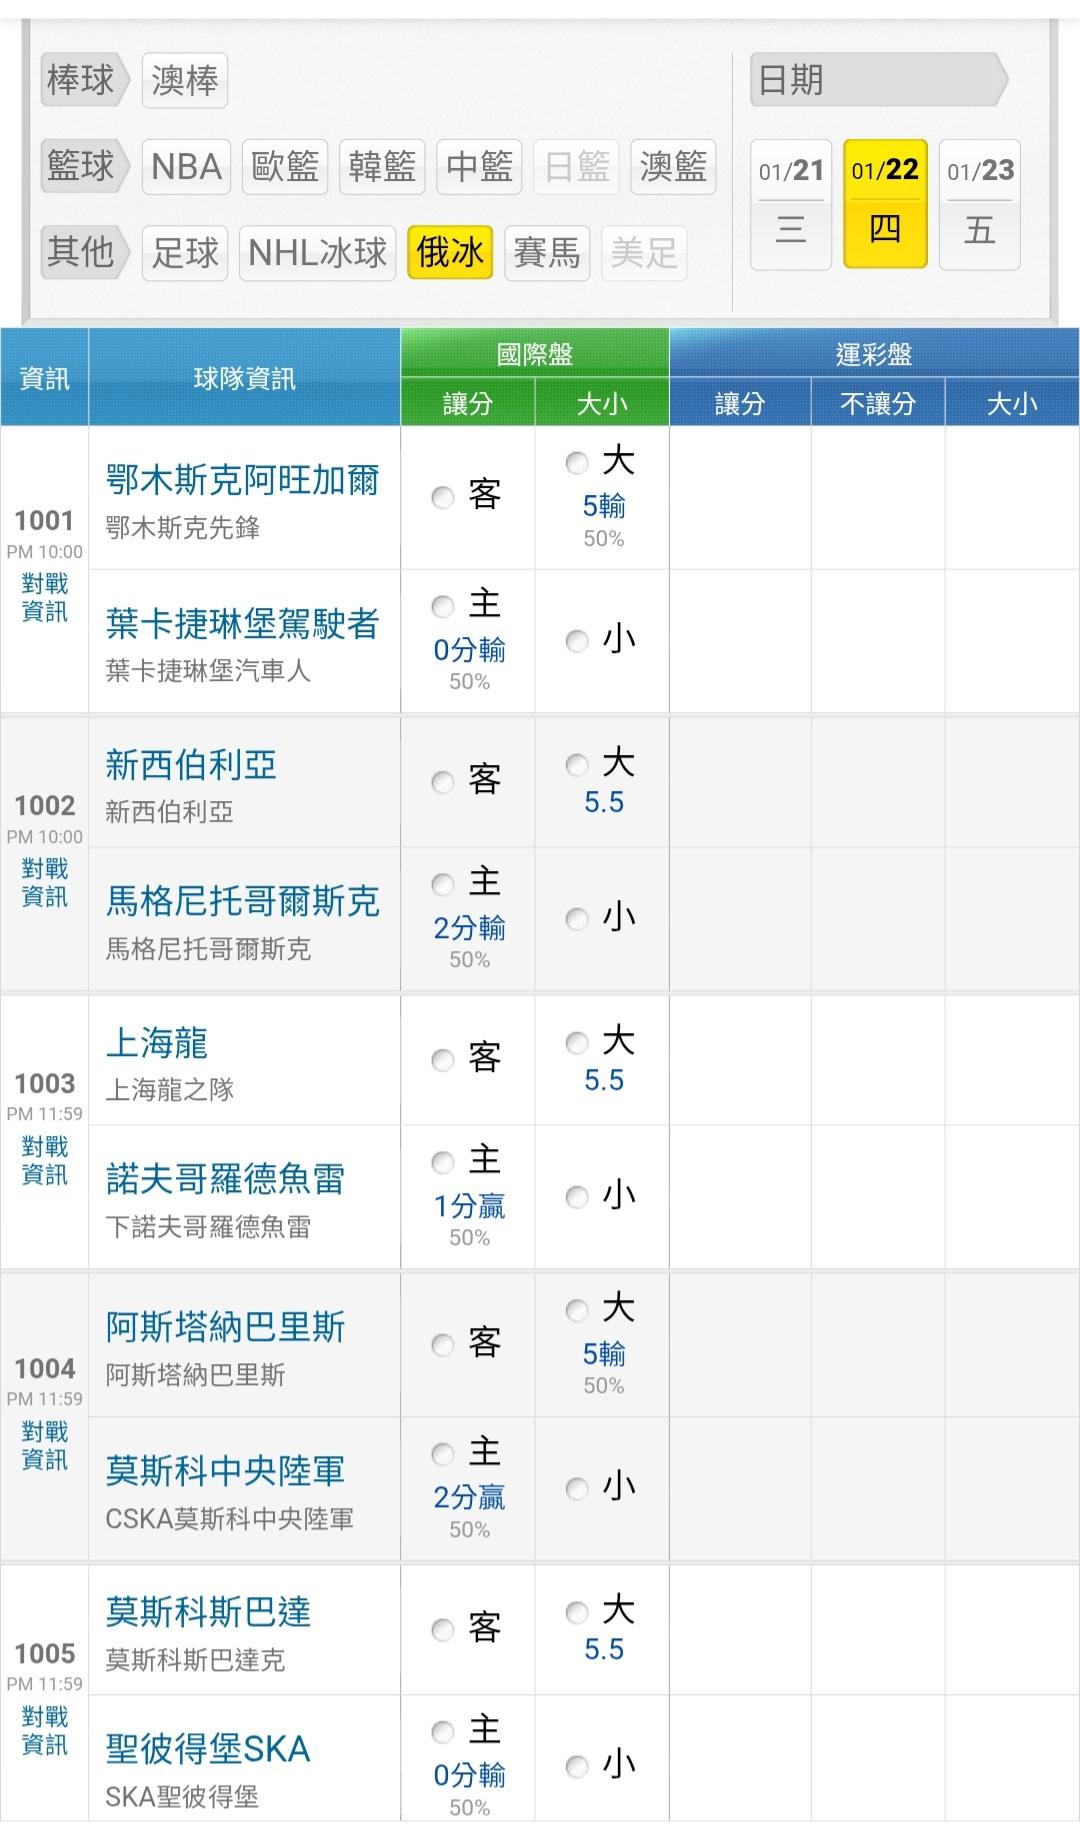Open the 賽馬 category
The height and width of the screenshot is (1839, 1080).
(547, 252)
